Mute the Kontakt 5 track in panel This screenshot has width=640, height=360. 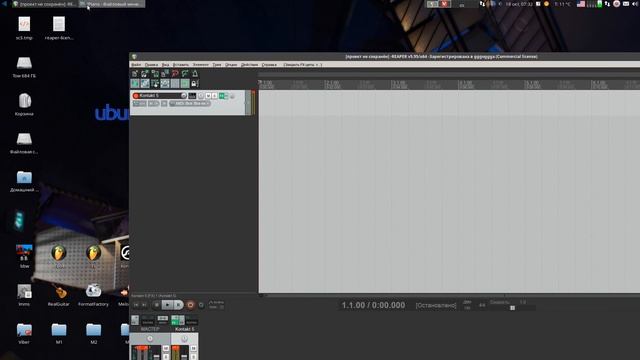(x=208, y=96)
